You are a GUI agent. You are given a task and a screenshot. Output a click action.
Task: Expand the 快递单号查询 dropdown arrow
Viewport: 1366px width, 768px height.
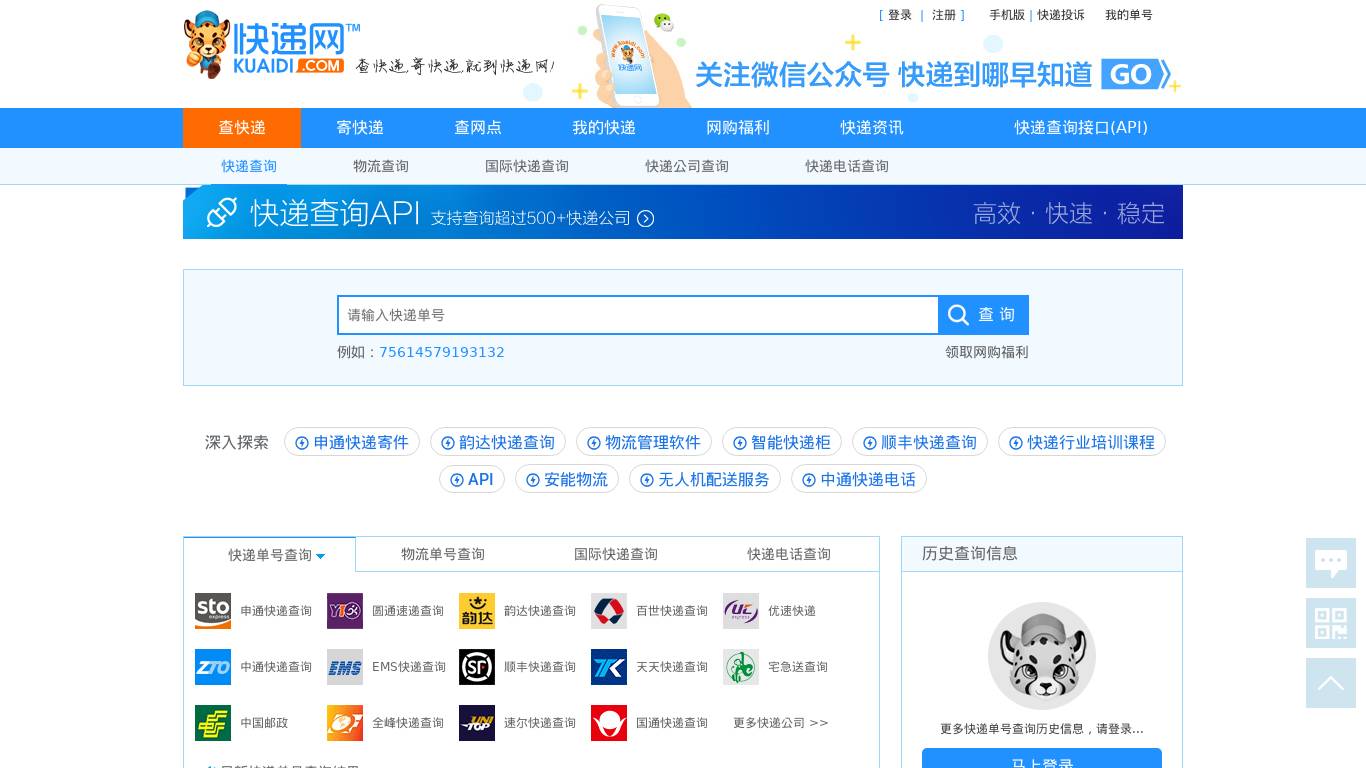coord(320,556)
